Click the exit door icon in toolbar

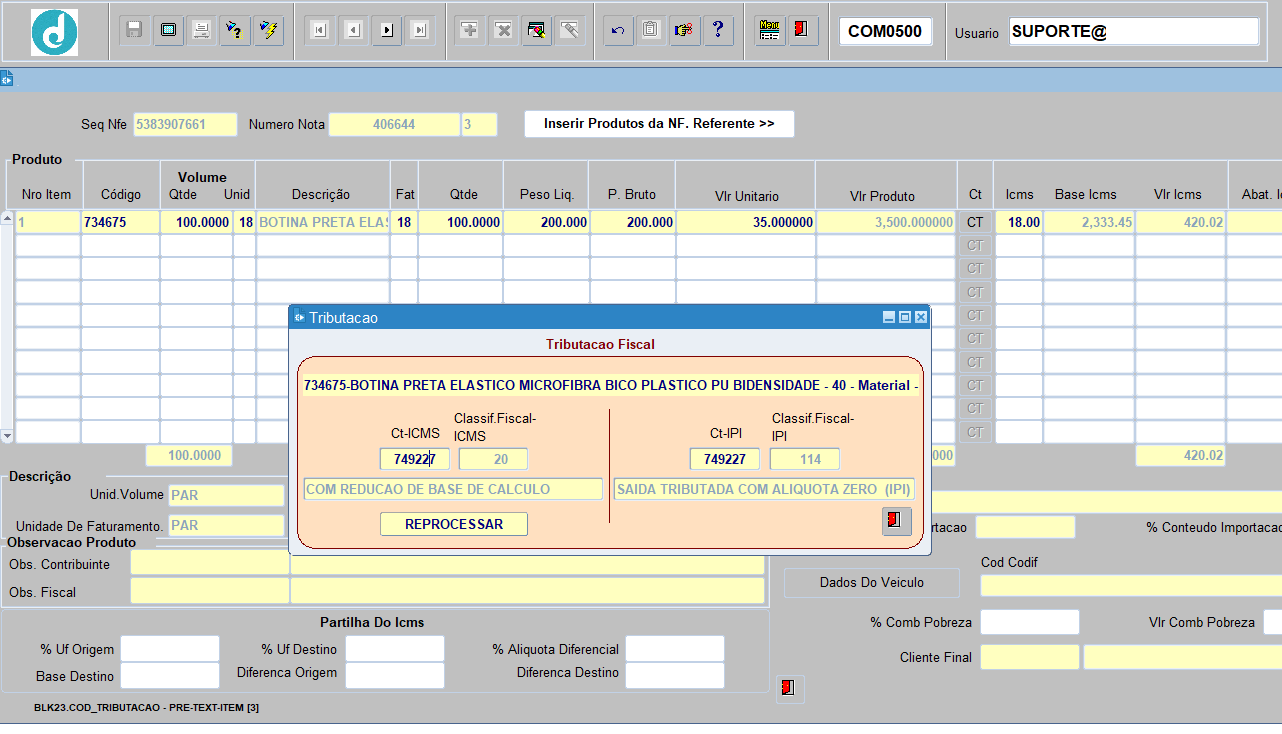click(x=802, y=30)
